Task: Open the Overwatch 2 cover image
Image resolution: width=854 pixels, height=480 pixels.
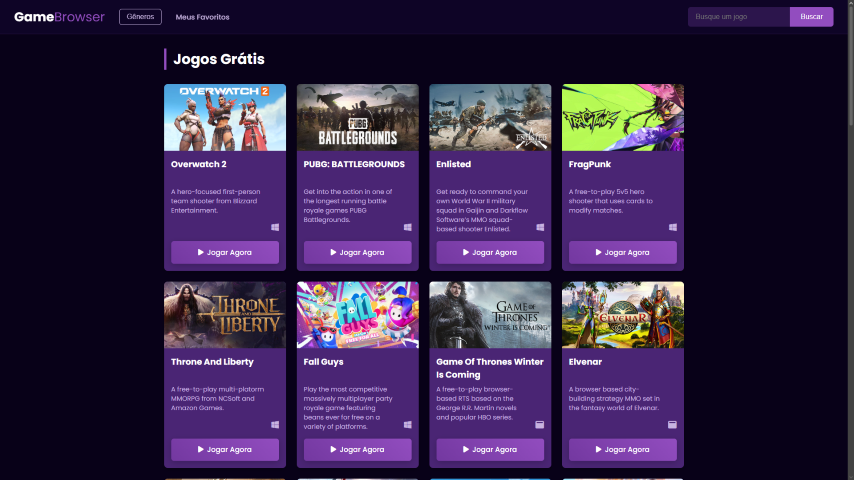Action: click(225, 117)
